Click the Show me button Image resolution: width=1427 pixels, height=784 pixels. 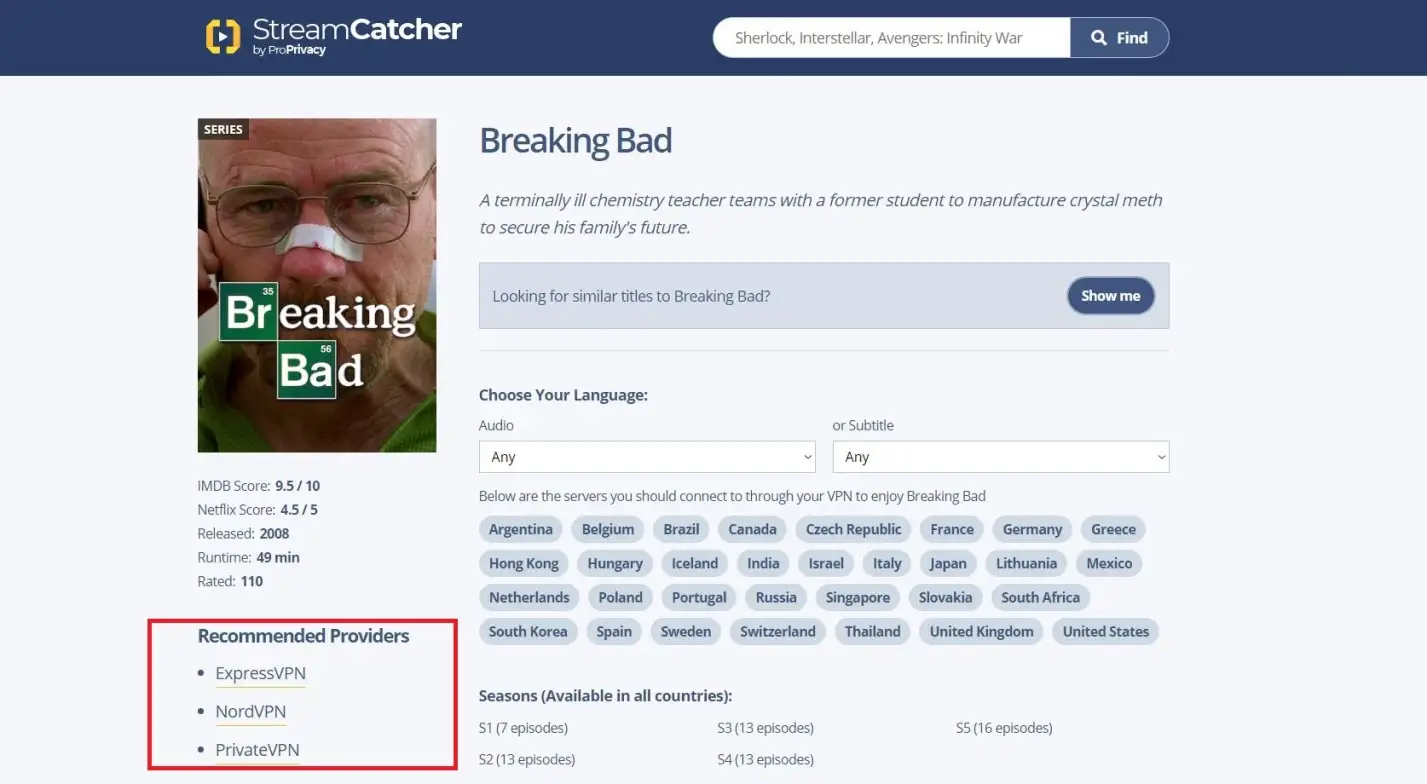(1110, 296)
